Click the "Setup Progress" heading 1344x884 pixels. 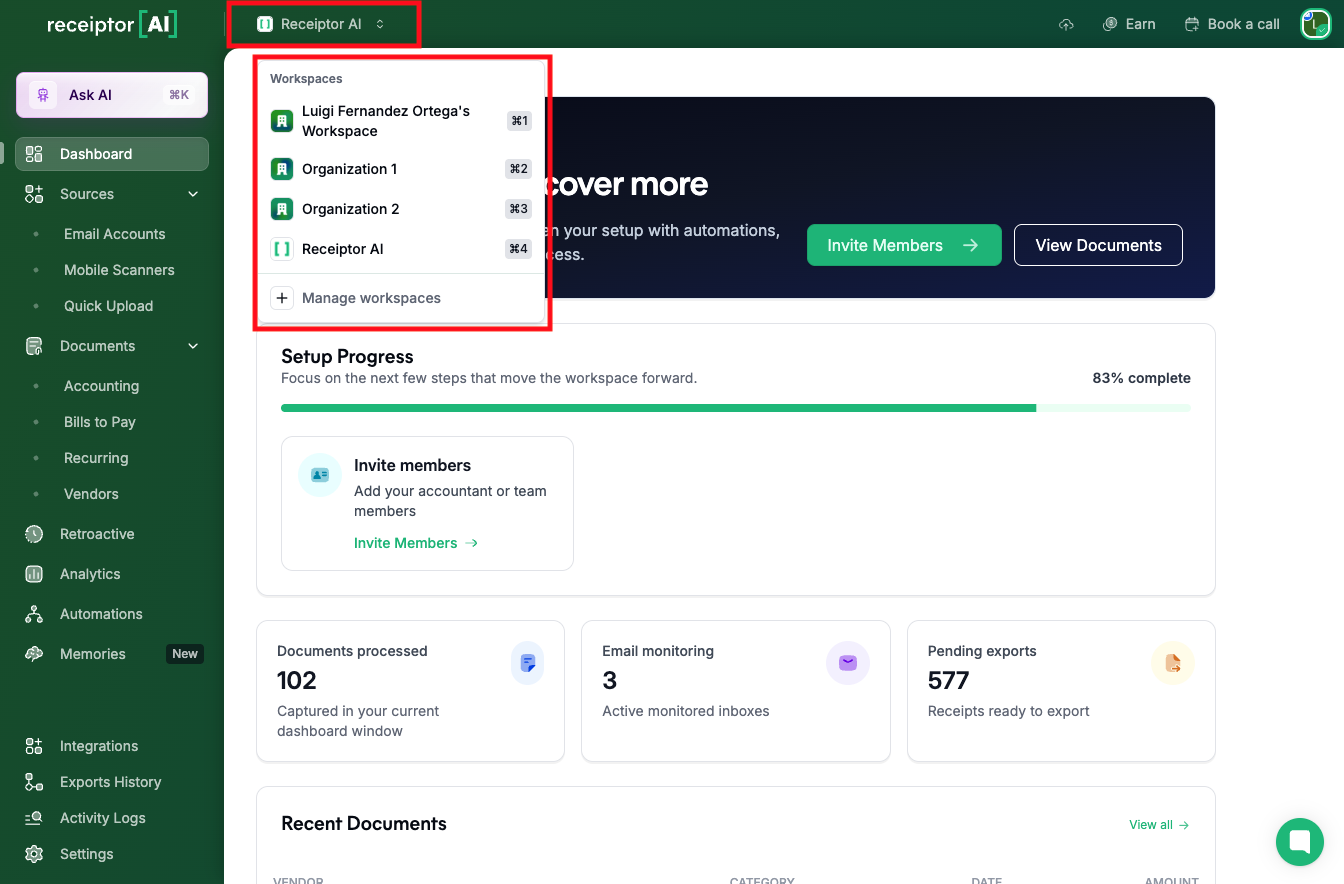[x=347, y=356]
